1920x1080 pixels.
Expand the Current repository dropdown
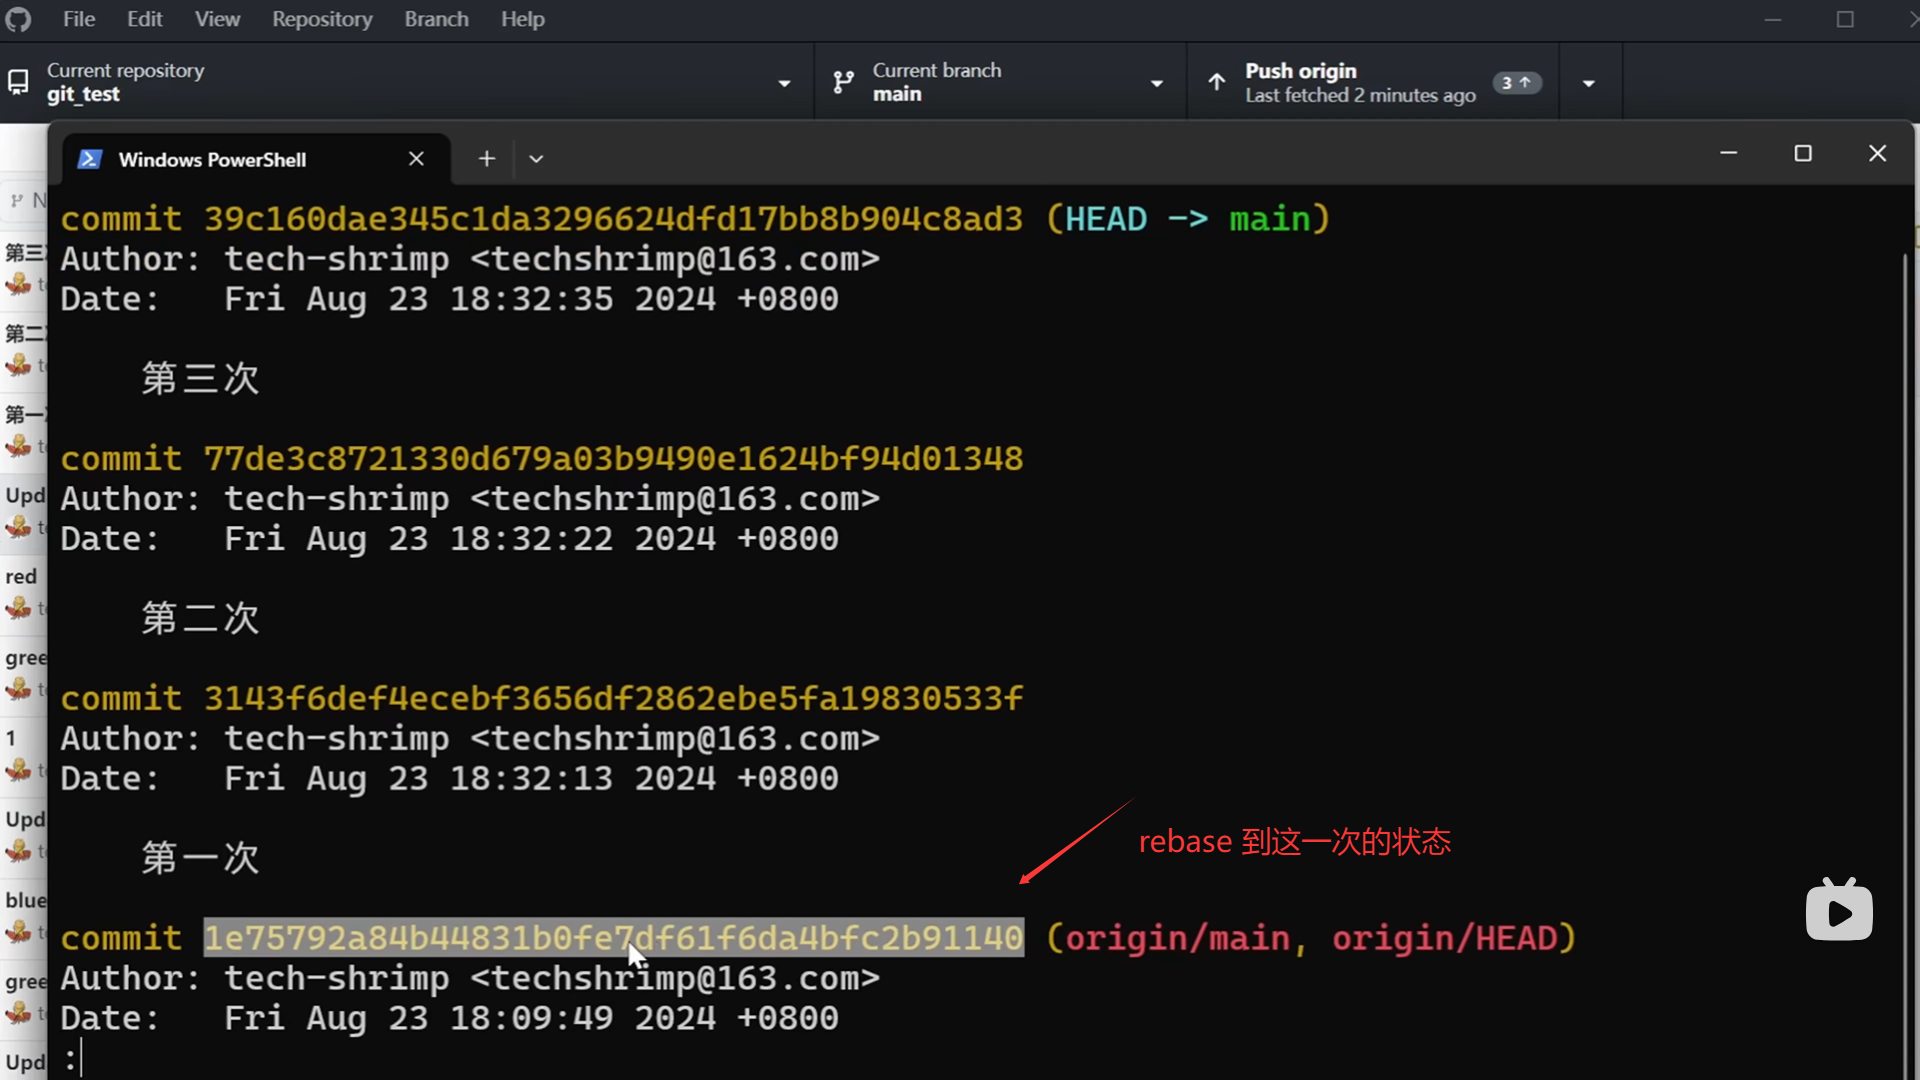coord(784,83)
